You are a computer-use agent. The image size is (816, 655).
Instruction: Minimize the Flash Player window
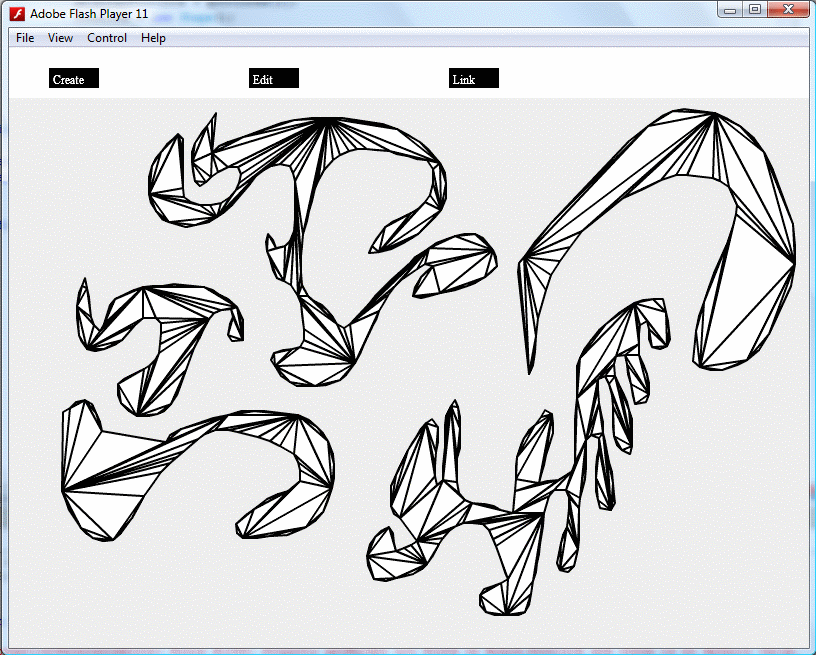[732, 10]
